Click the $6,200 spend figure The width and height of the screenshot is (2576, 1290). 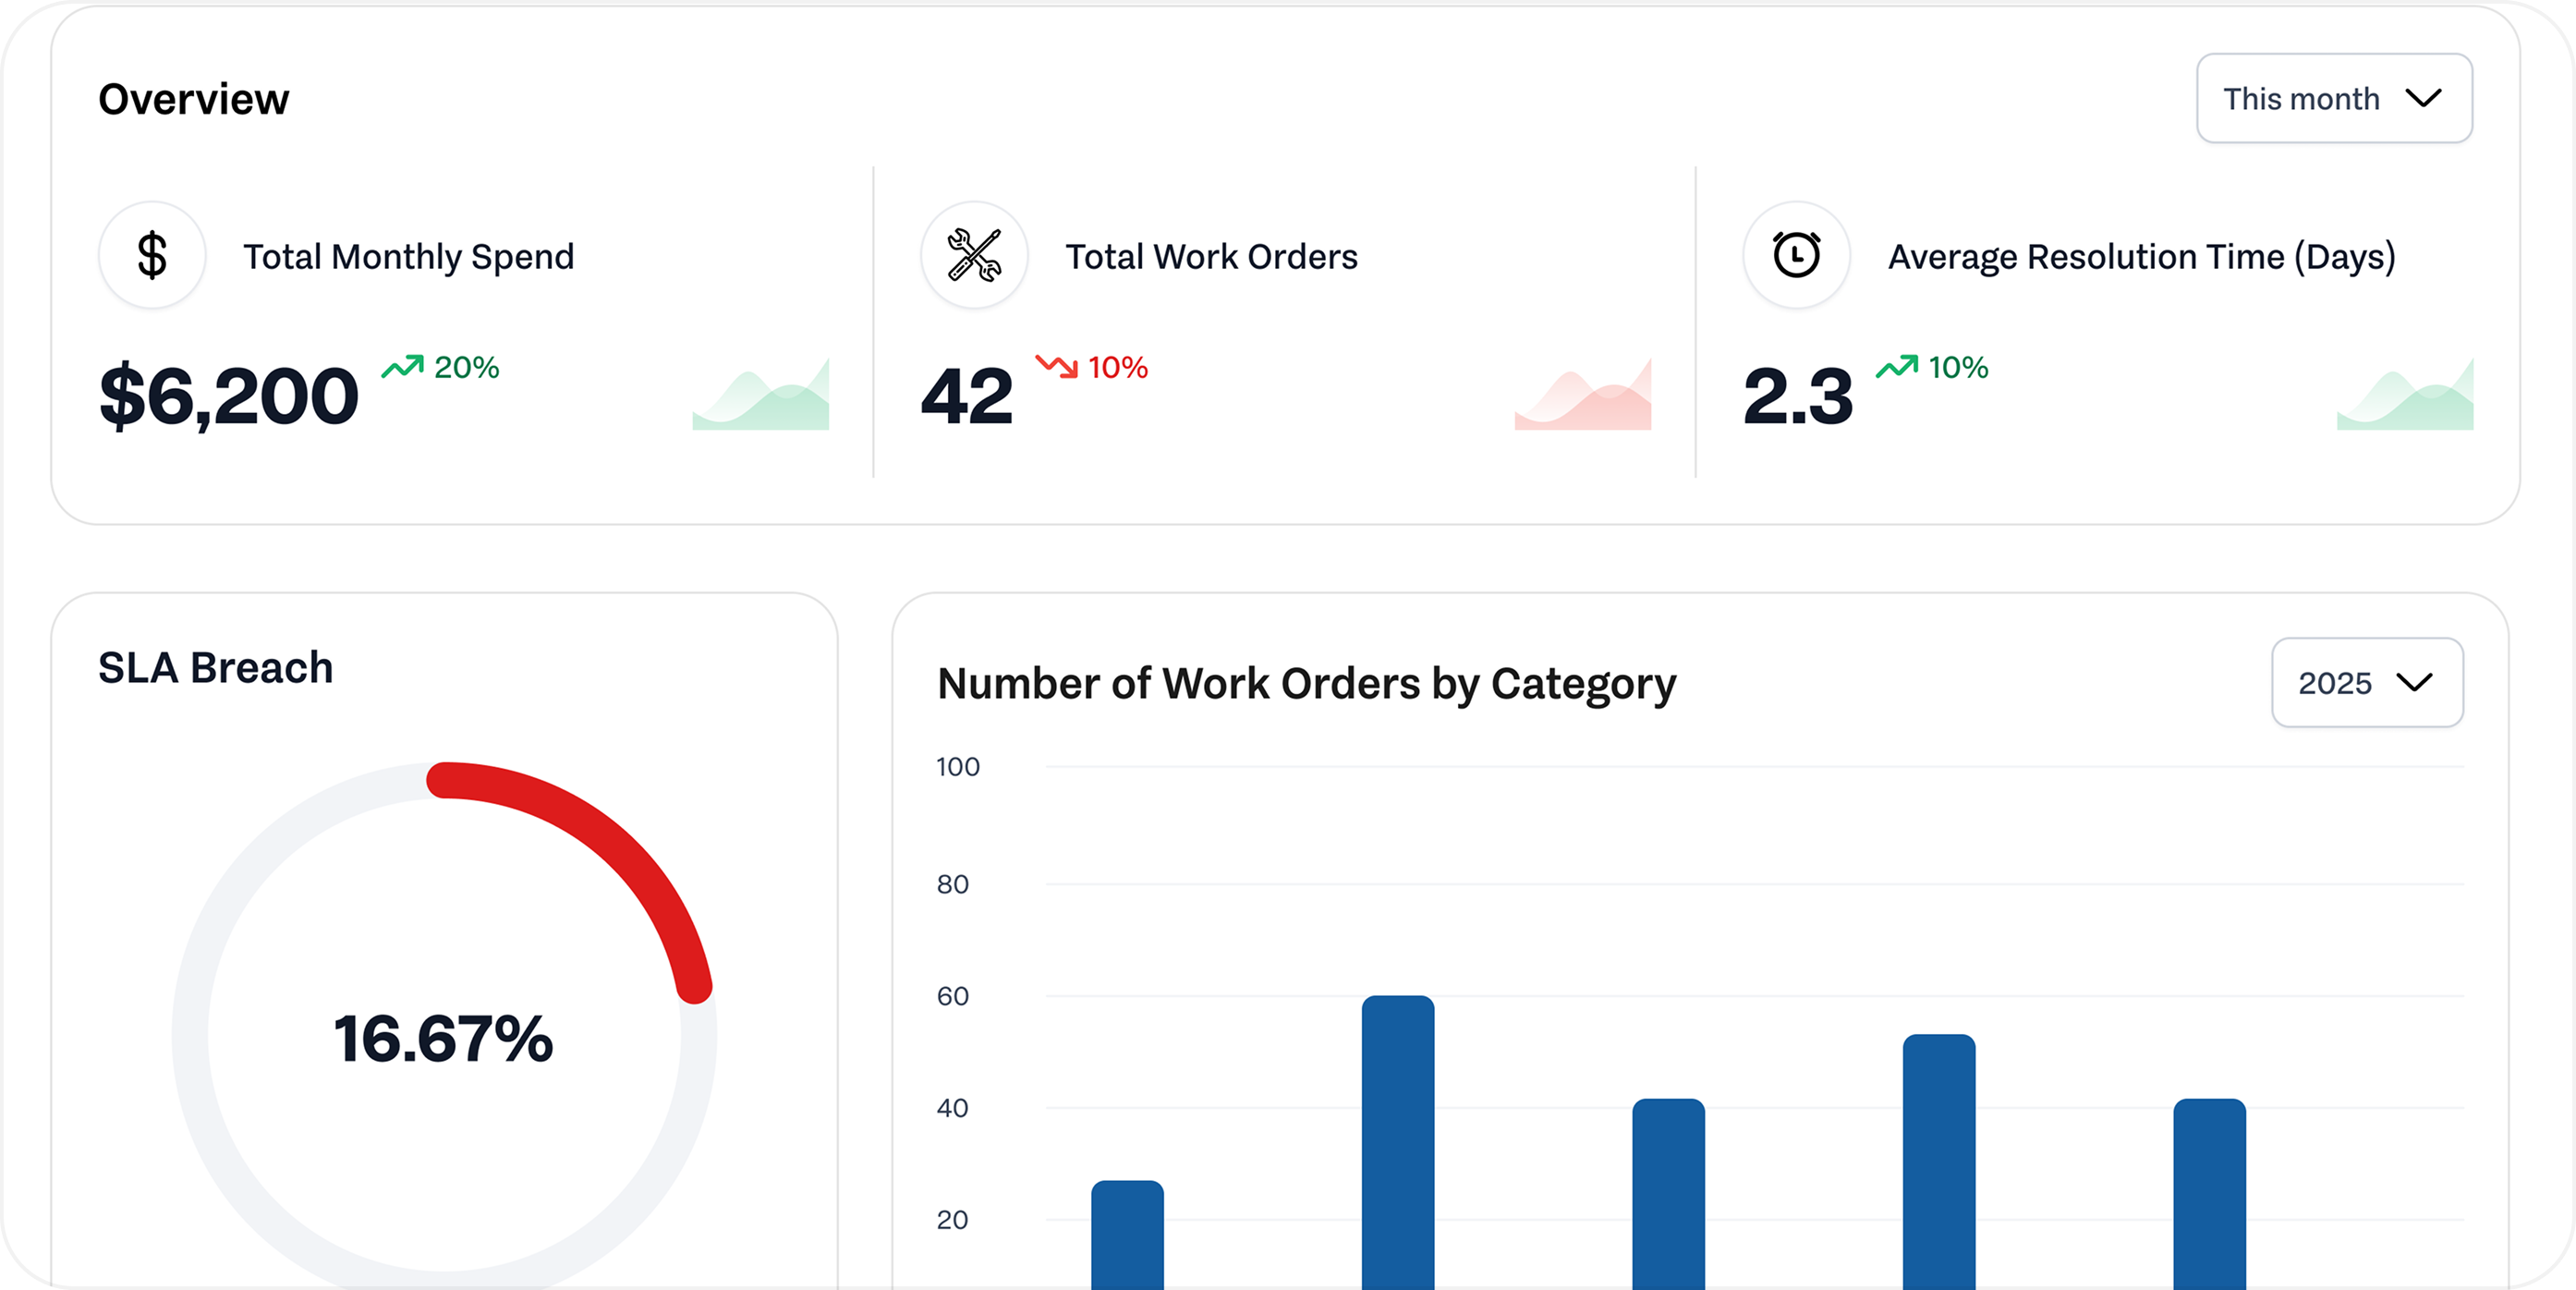pyautogui.click(x=229, y=396)
